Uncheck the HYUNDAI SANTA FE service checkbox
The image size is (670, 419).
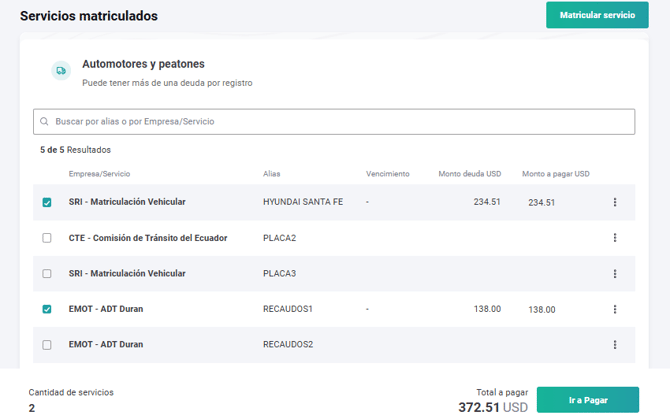(x=47, y=202)
